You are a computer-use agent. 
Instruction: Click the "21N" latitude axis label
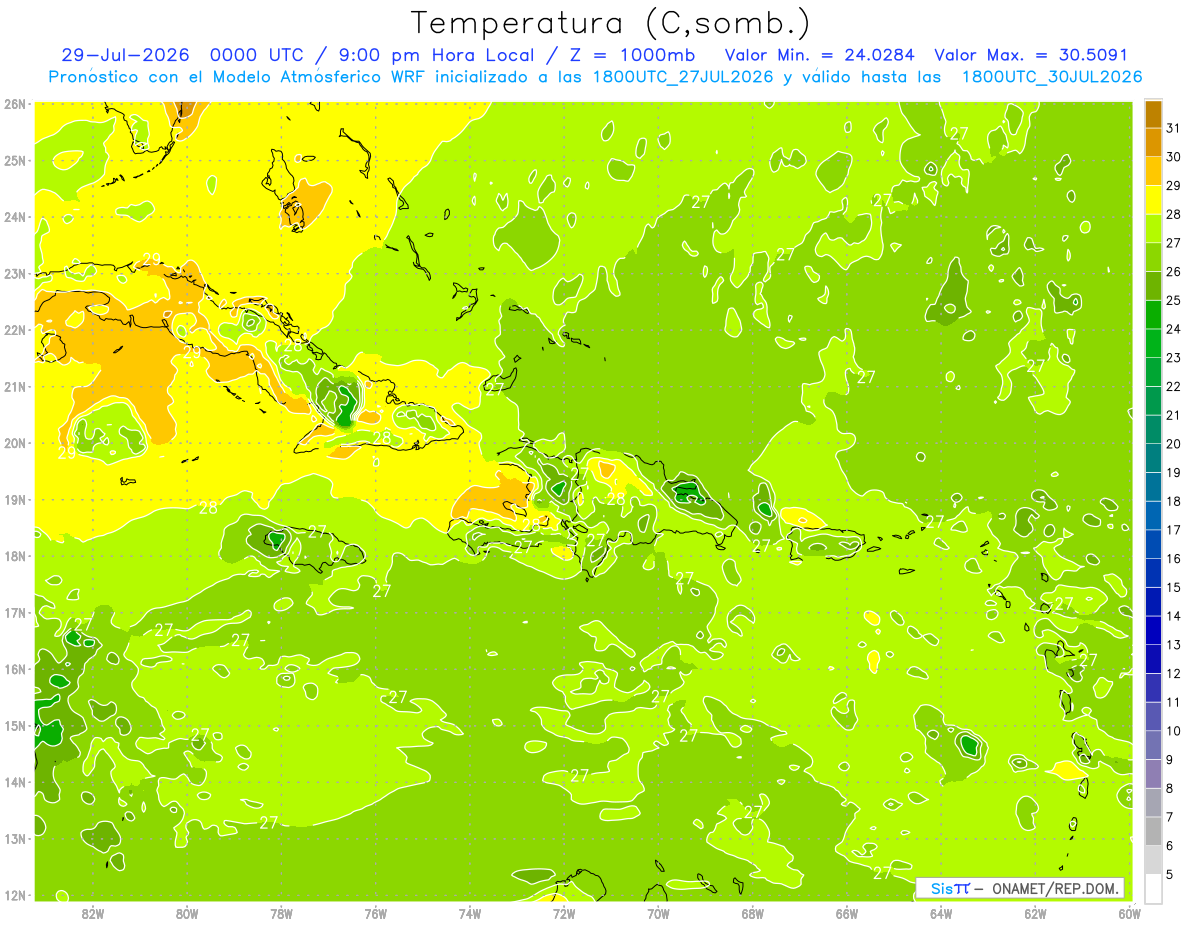click(x=14, y=386)
